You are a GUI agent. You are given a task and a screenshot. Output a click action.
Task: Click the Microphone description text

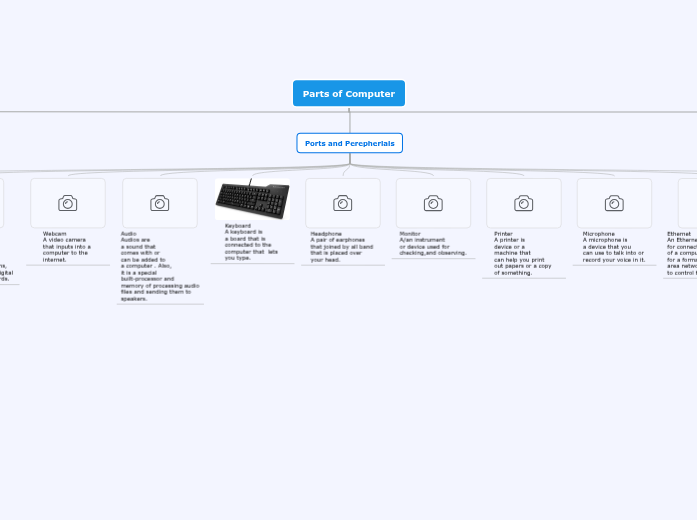[x=613, y=247]
